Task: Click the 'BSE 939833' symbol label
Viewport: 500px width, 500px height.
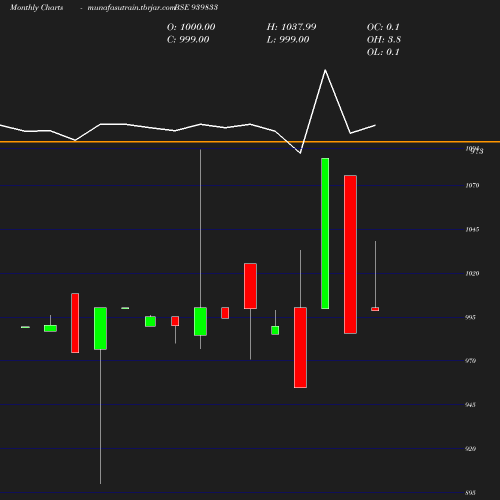Action: pyautogui.click(x=196, y=7)
